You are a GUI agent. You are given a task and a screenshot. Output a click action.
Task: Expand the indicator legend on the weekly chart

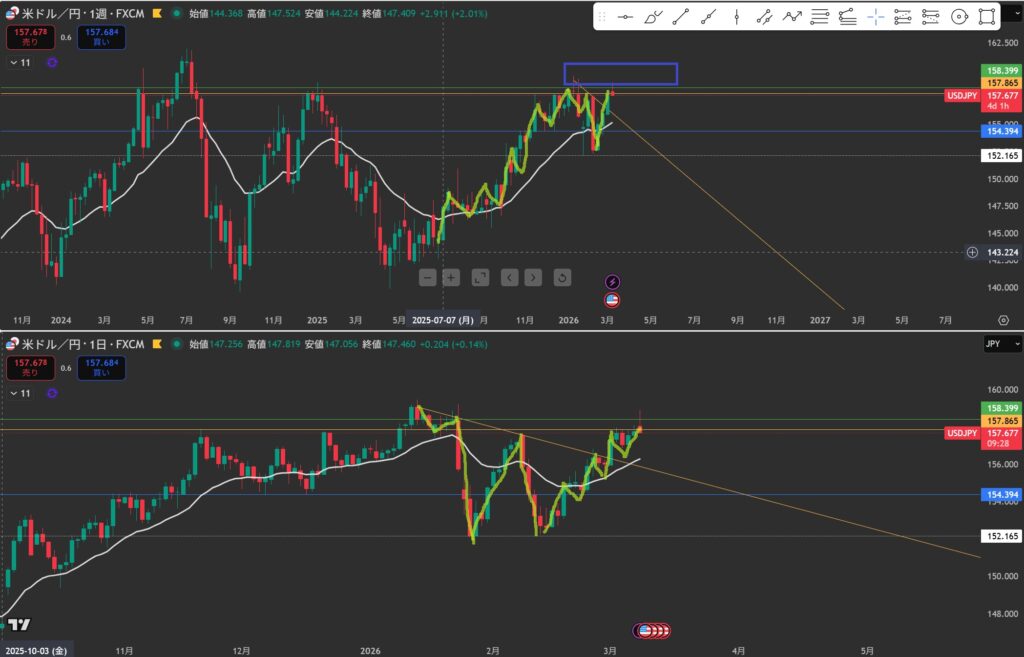tap(13, 62)
